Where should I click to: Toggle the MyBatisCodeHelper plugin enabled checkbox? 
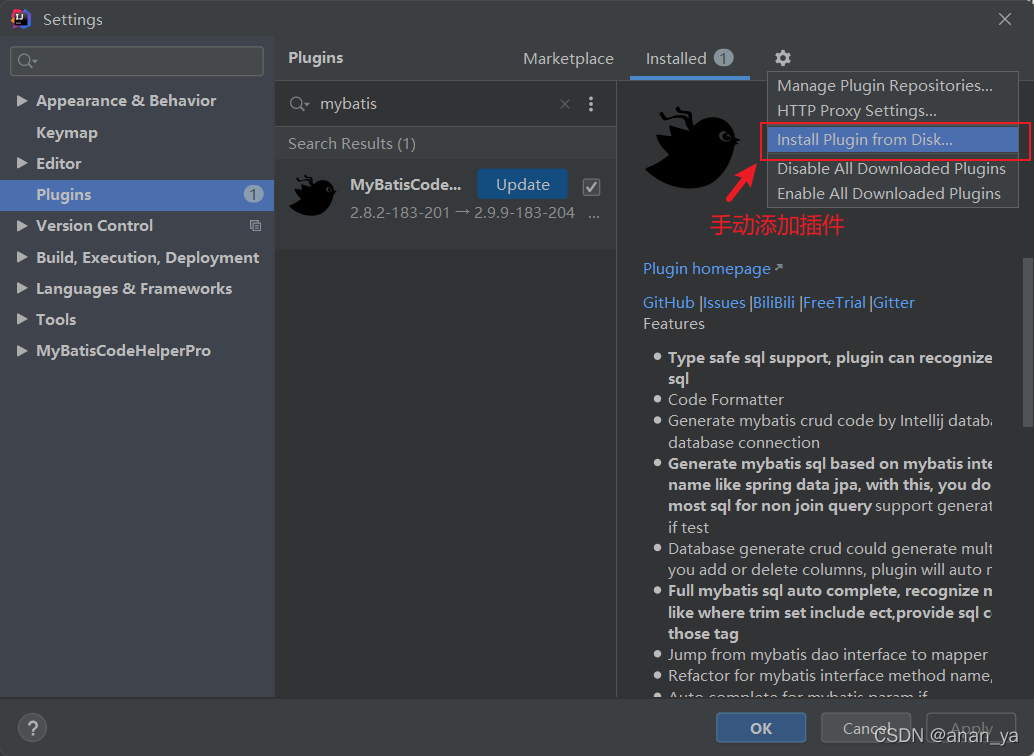click(592, 187)
